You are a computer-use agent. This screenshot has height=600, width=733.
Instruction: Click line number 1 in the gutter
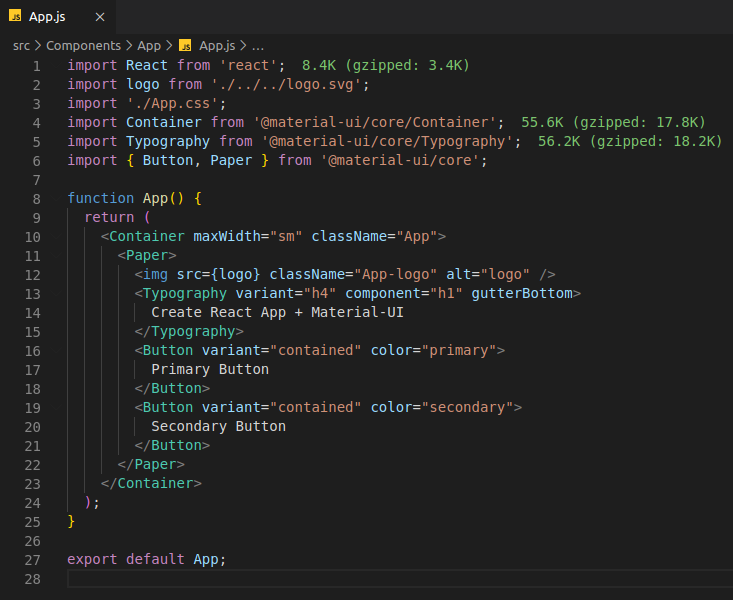36,66
